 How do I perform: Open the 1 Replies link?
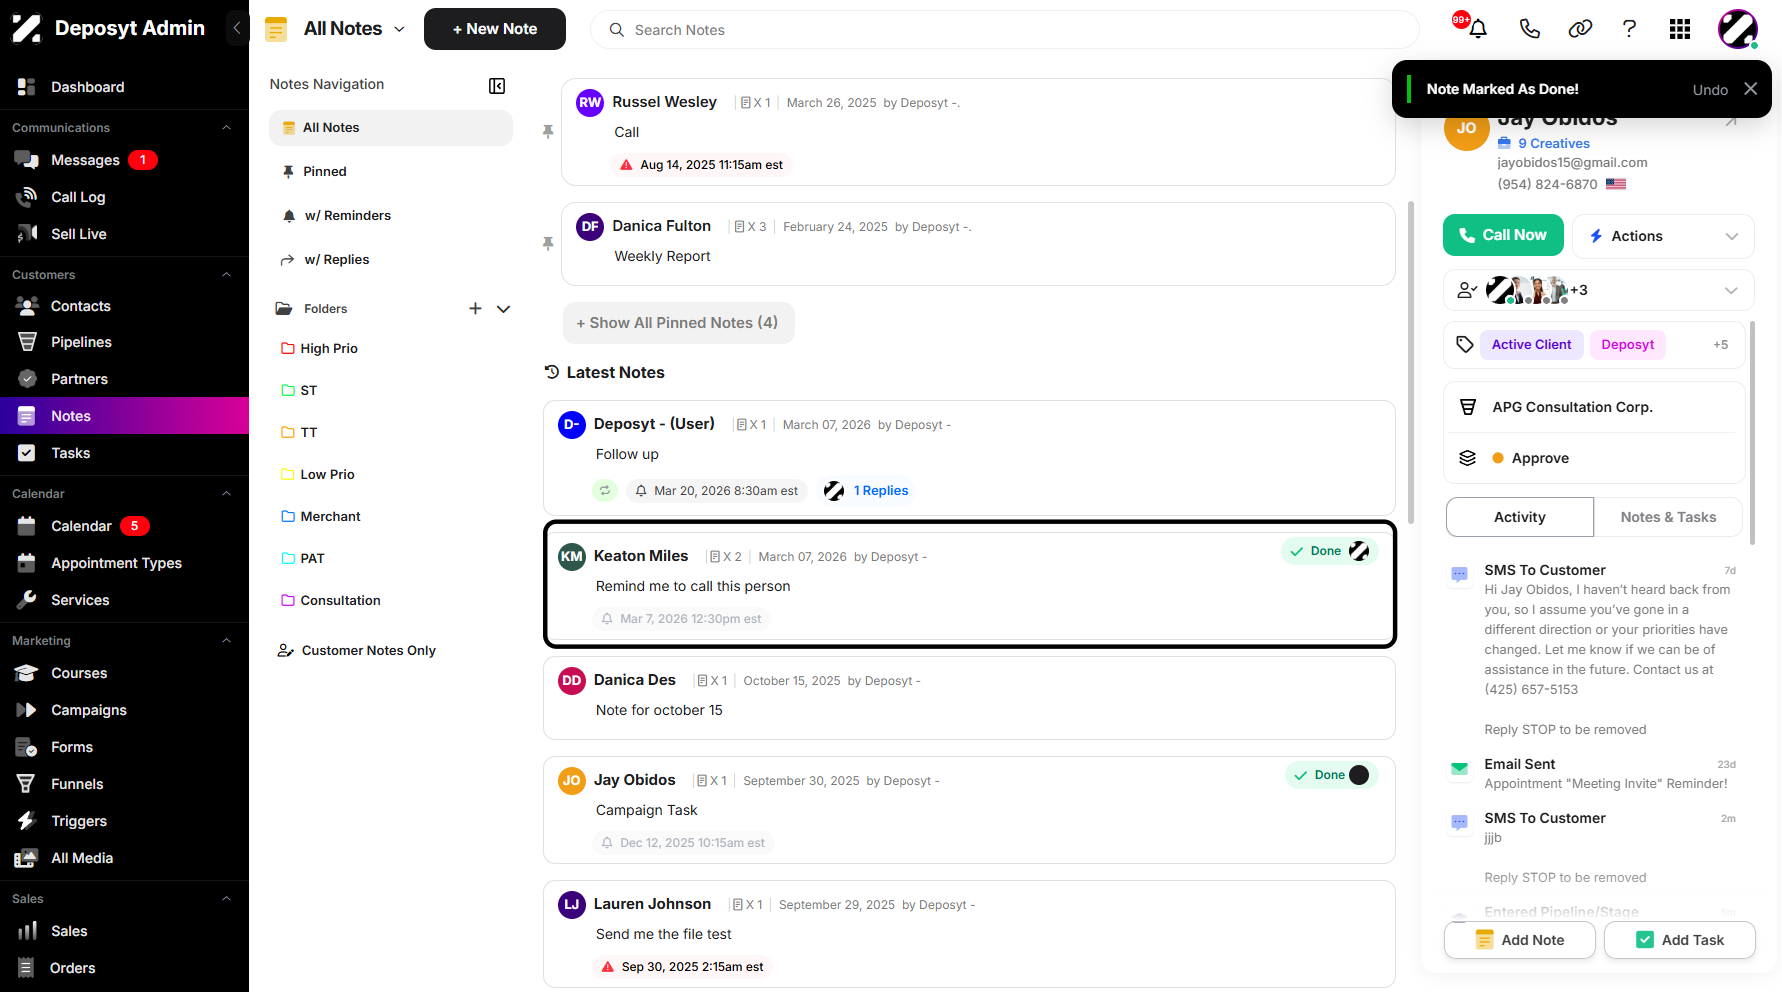coord(881,491)
